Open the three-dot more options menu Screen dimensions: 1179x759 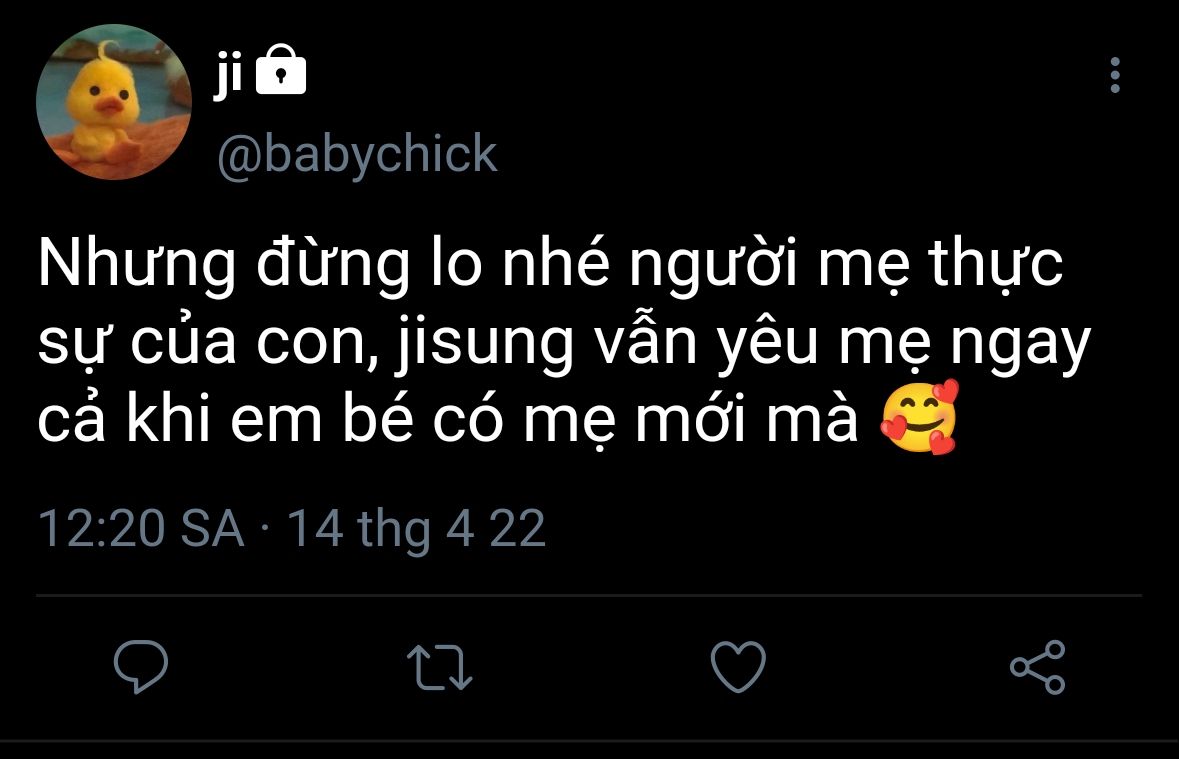(1115, 75)
